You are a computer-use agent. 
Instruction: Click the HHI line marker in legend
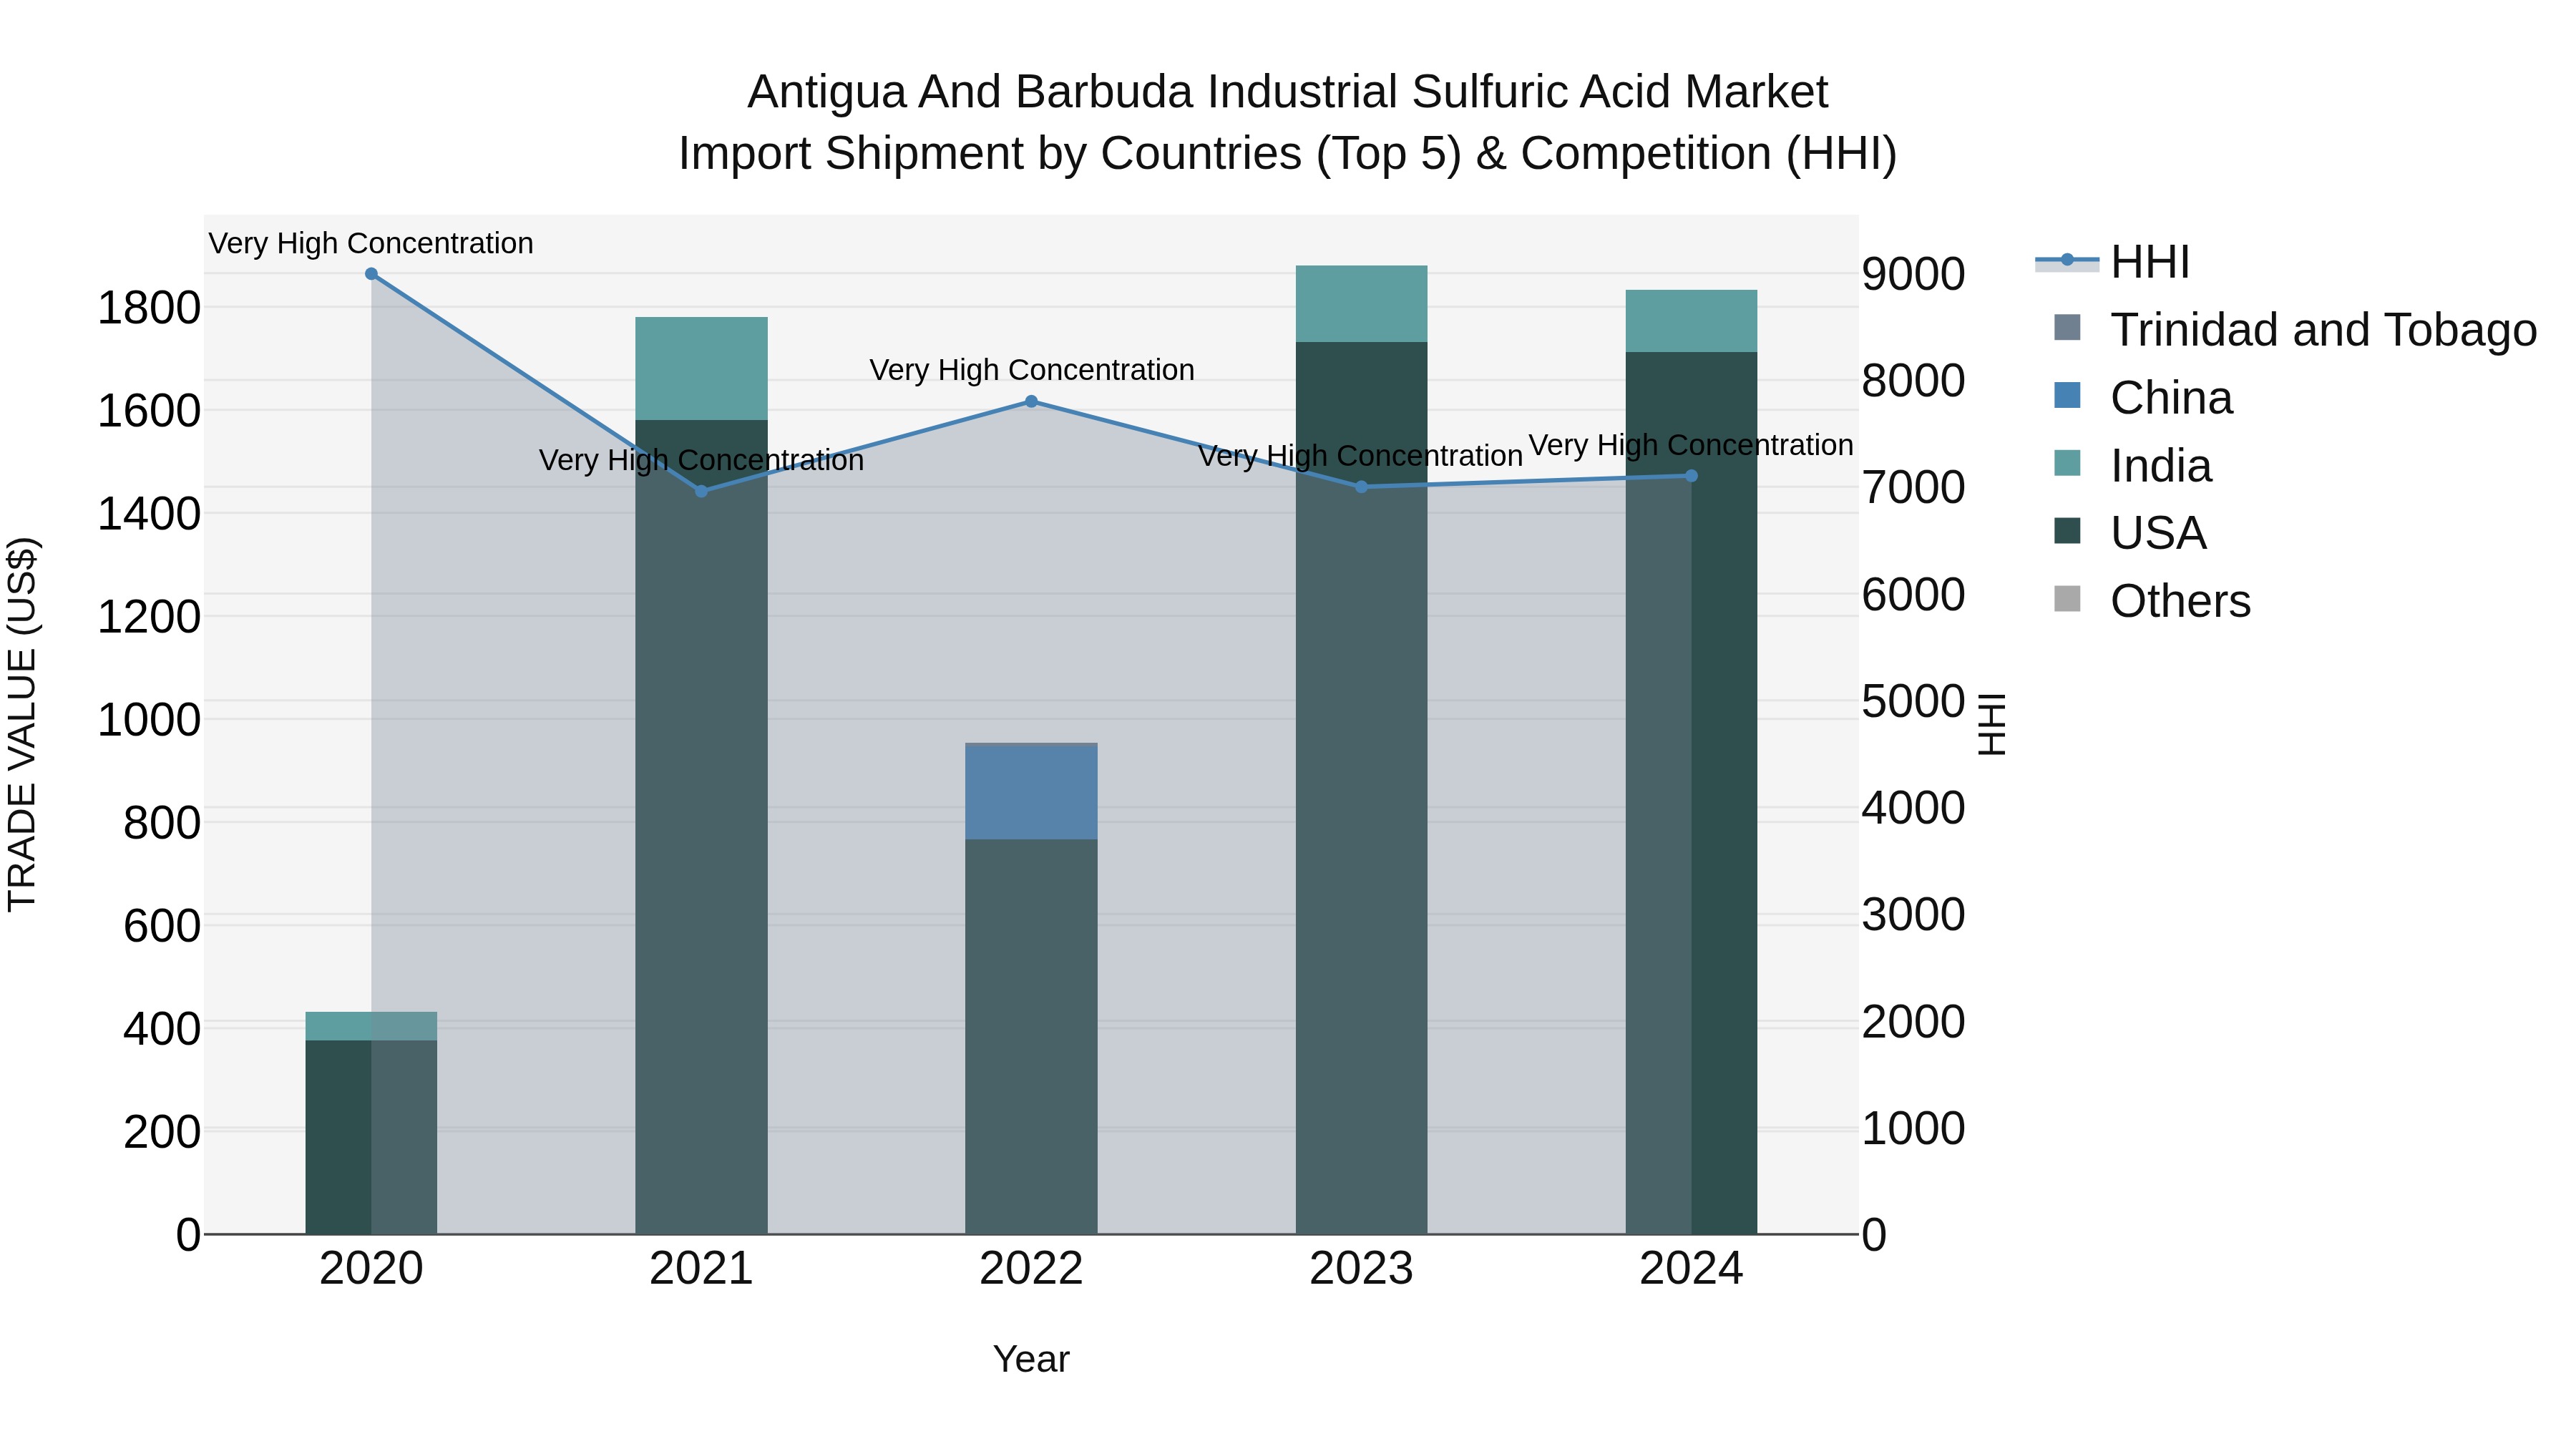[x=2067, y=260]
